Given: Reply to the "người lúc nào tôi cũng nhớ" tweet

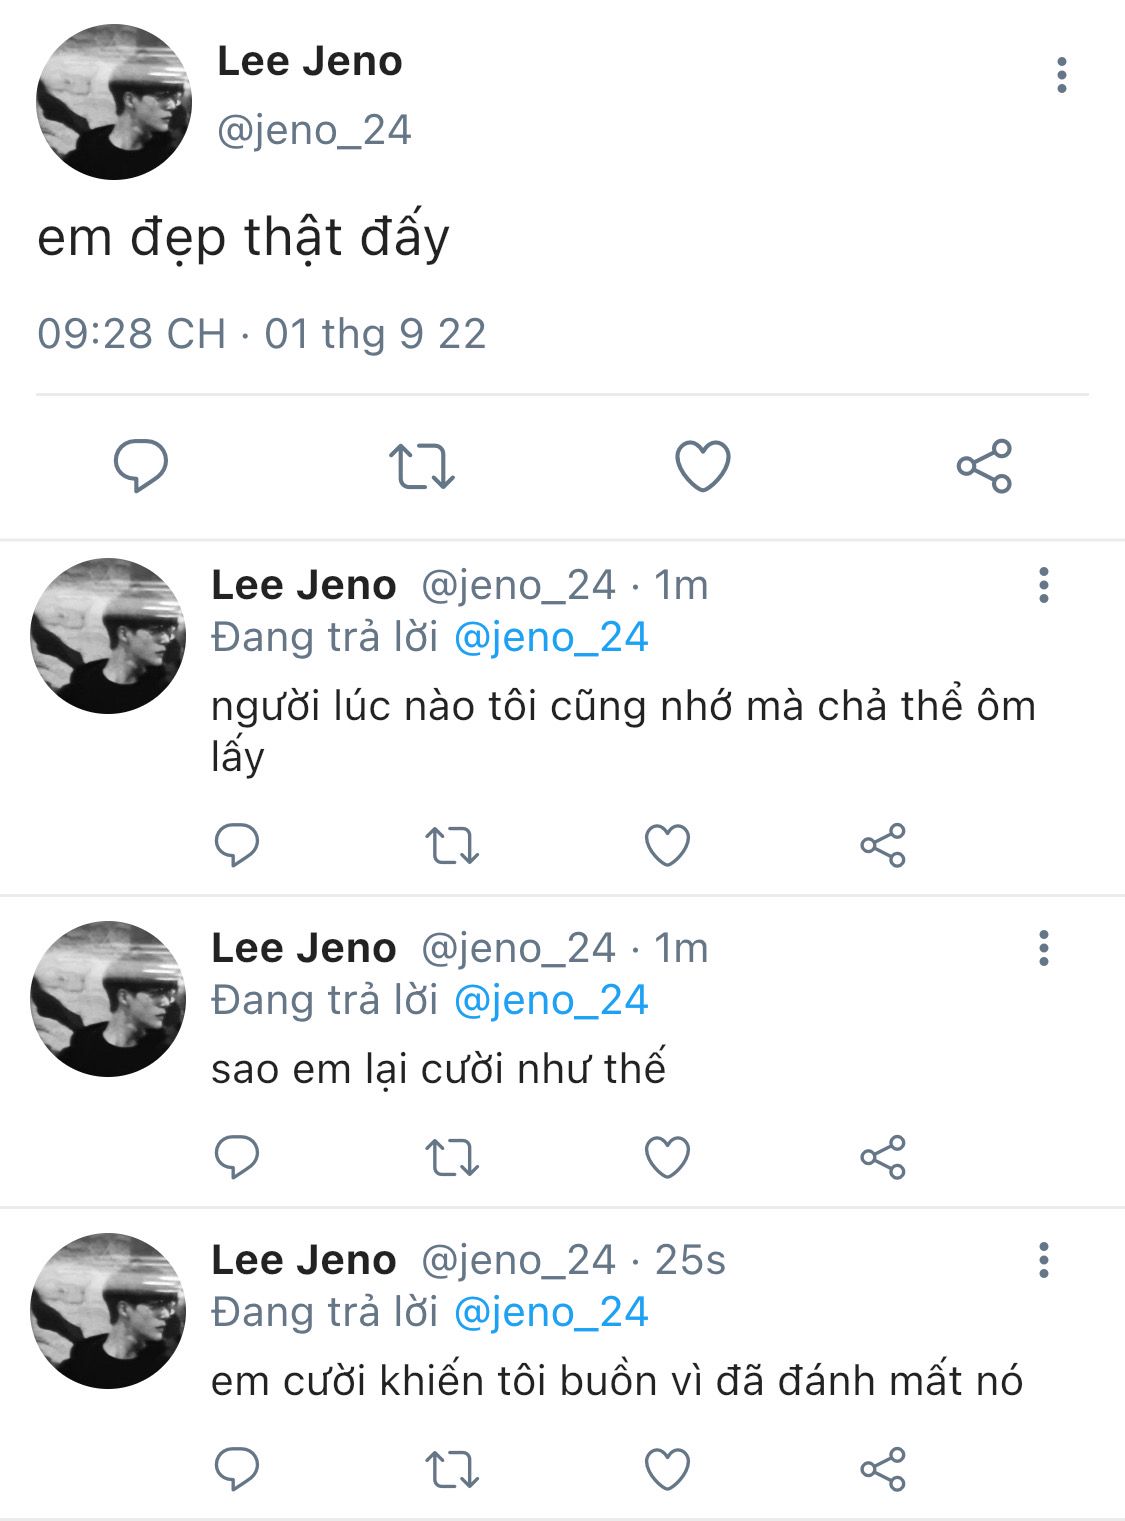Looking at the screenshot, I should (237, 845).
